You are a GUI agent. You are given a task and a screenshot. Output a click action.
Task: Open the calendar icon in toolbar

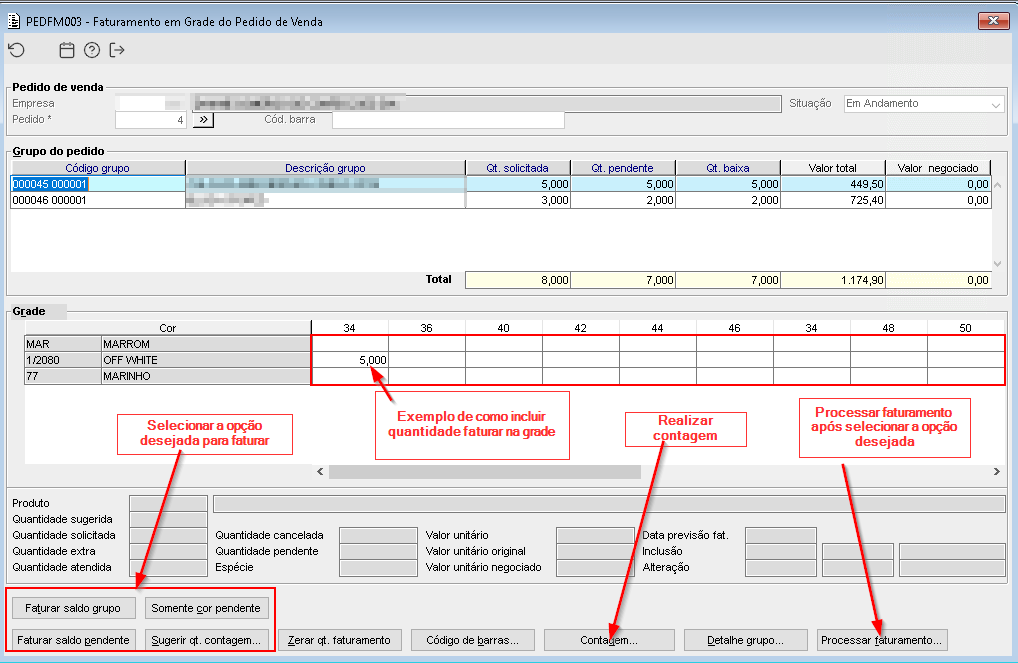point(66,50)
